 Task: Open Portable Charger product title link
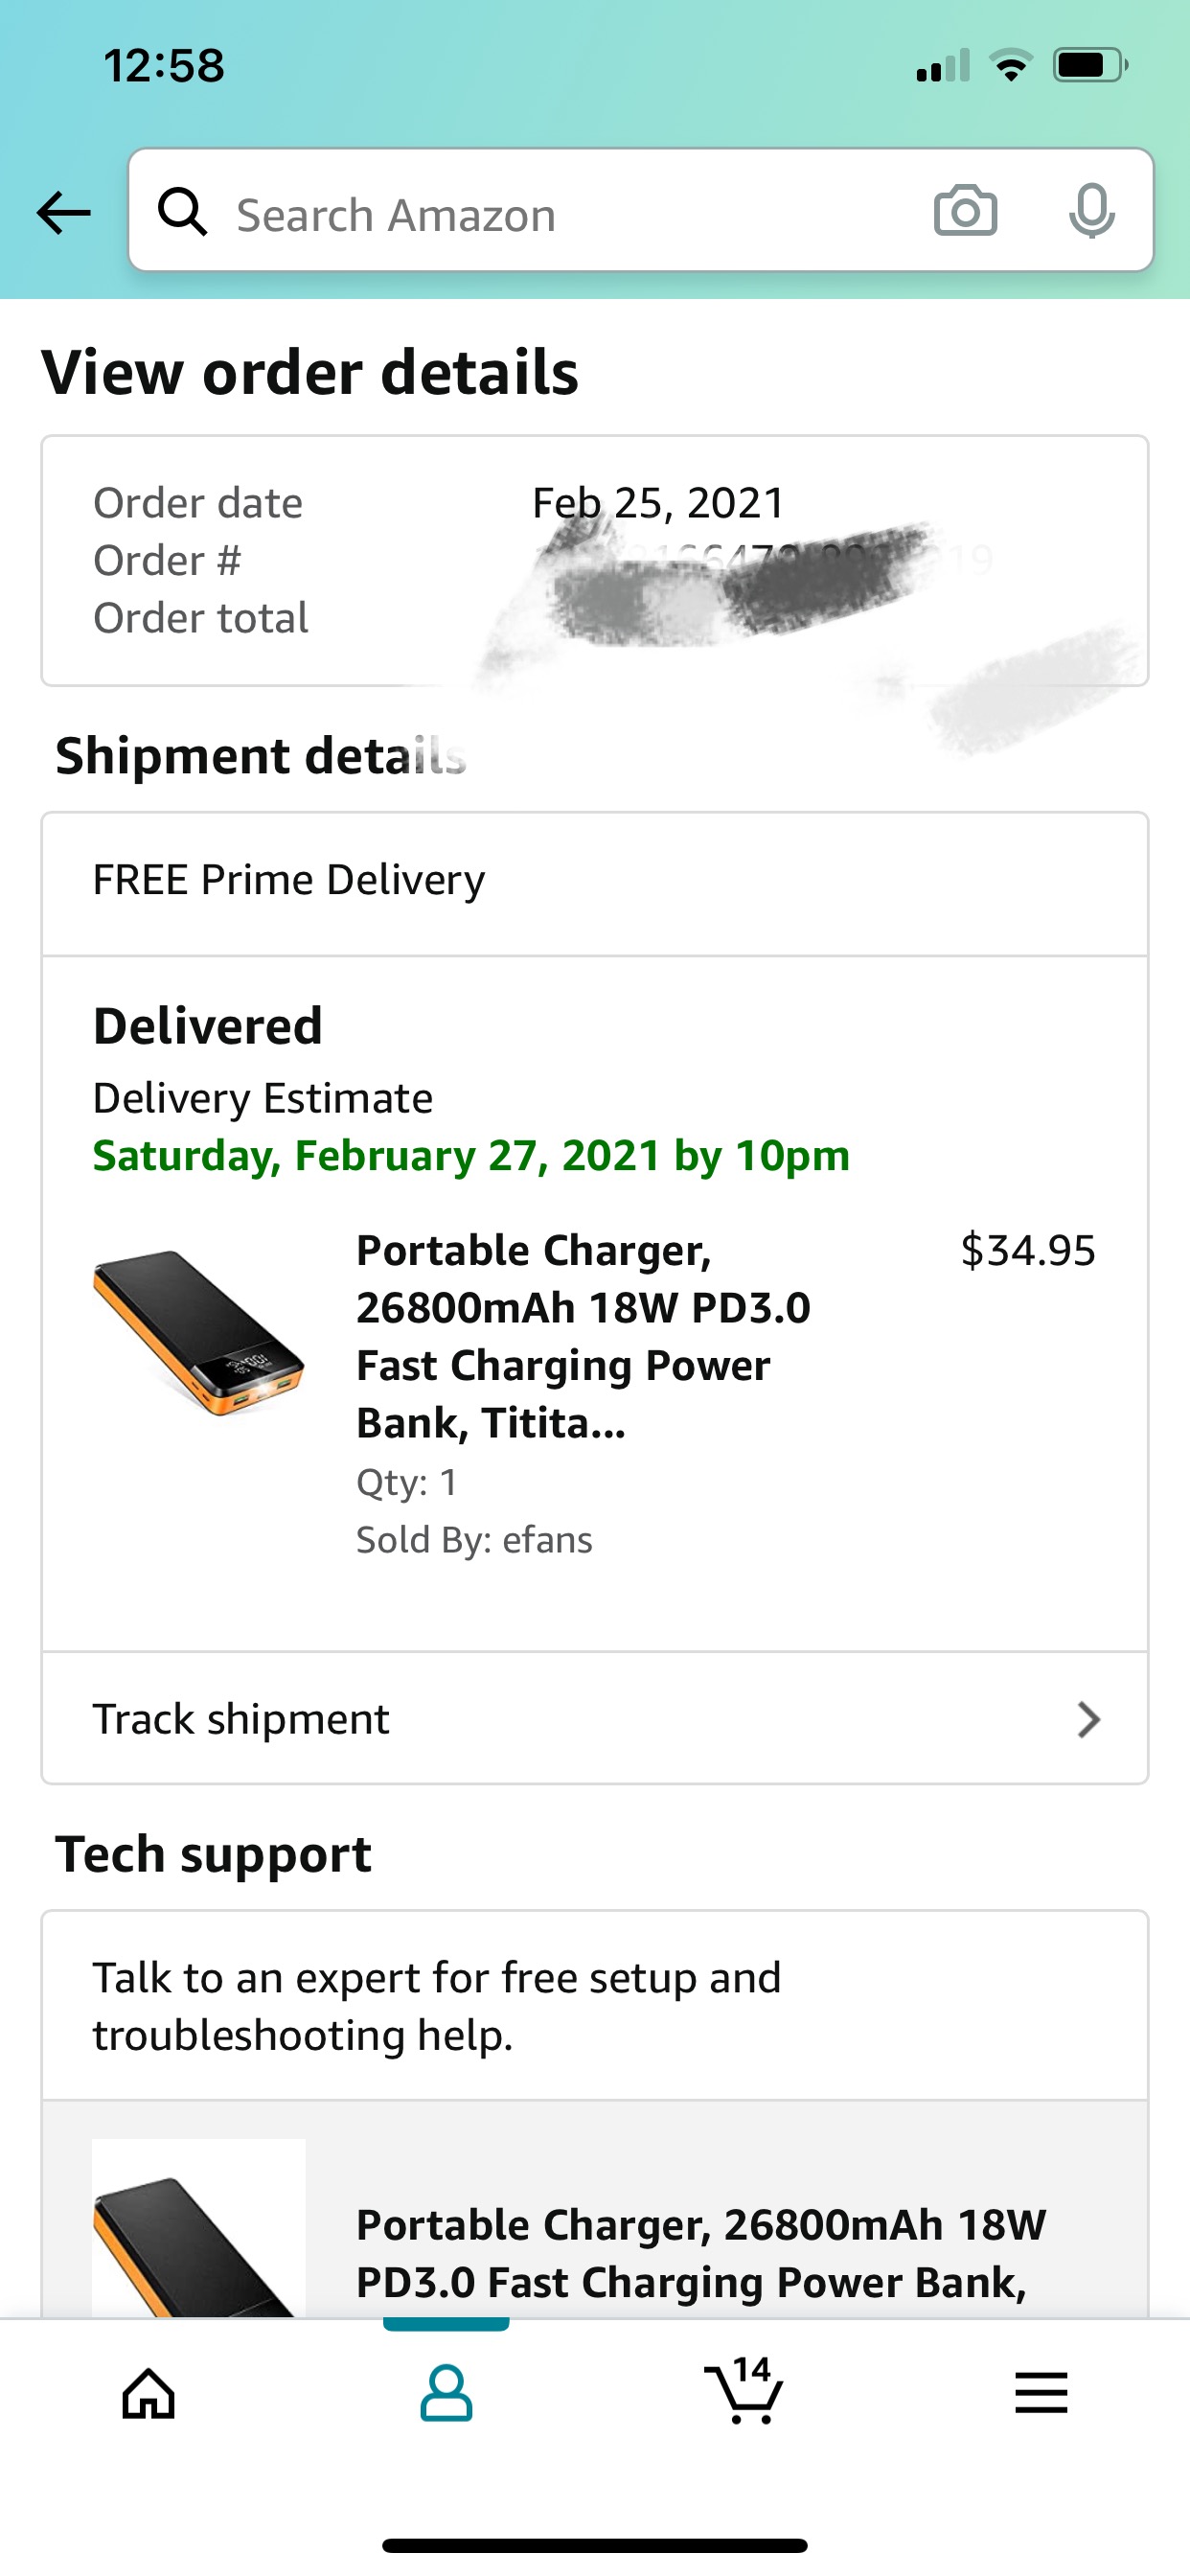coord(584,1336)
